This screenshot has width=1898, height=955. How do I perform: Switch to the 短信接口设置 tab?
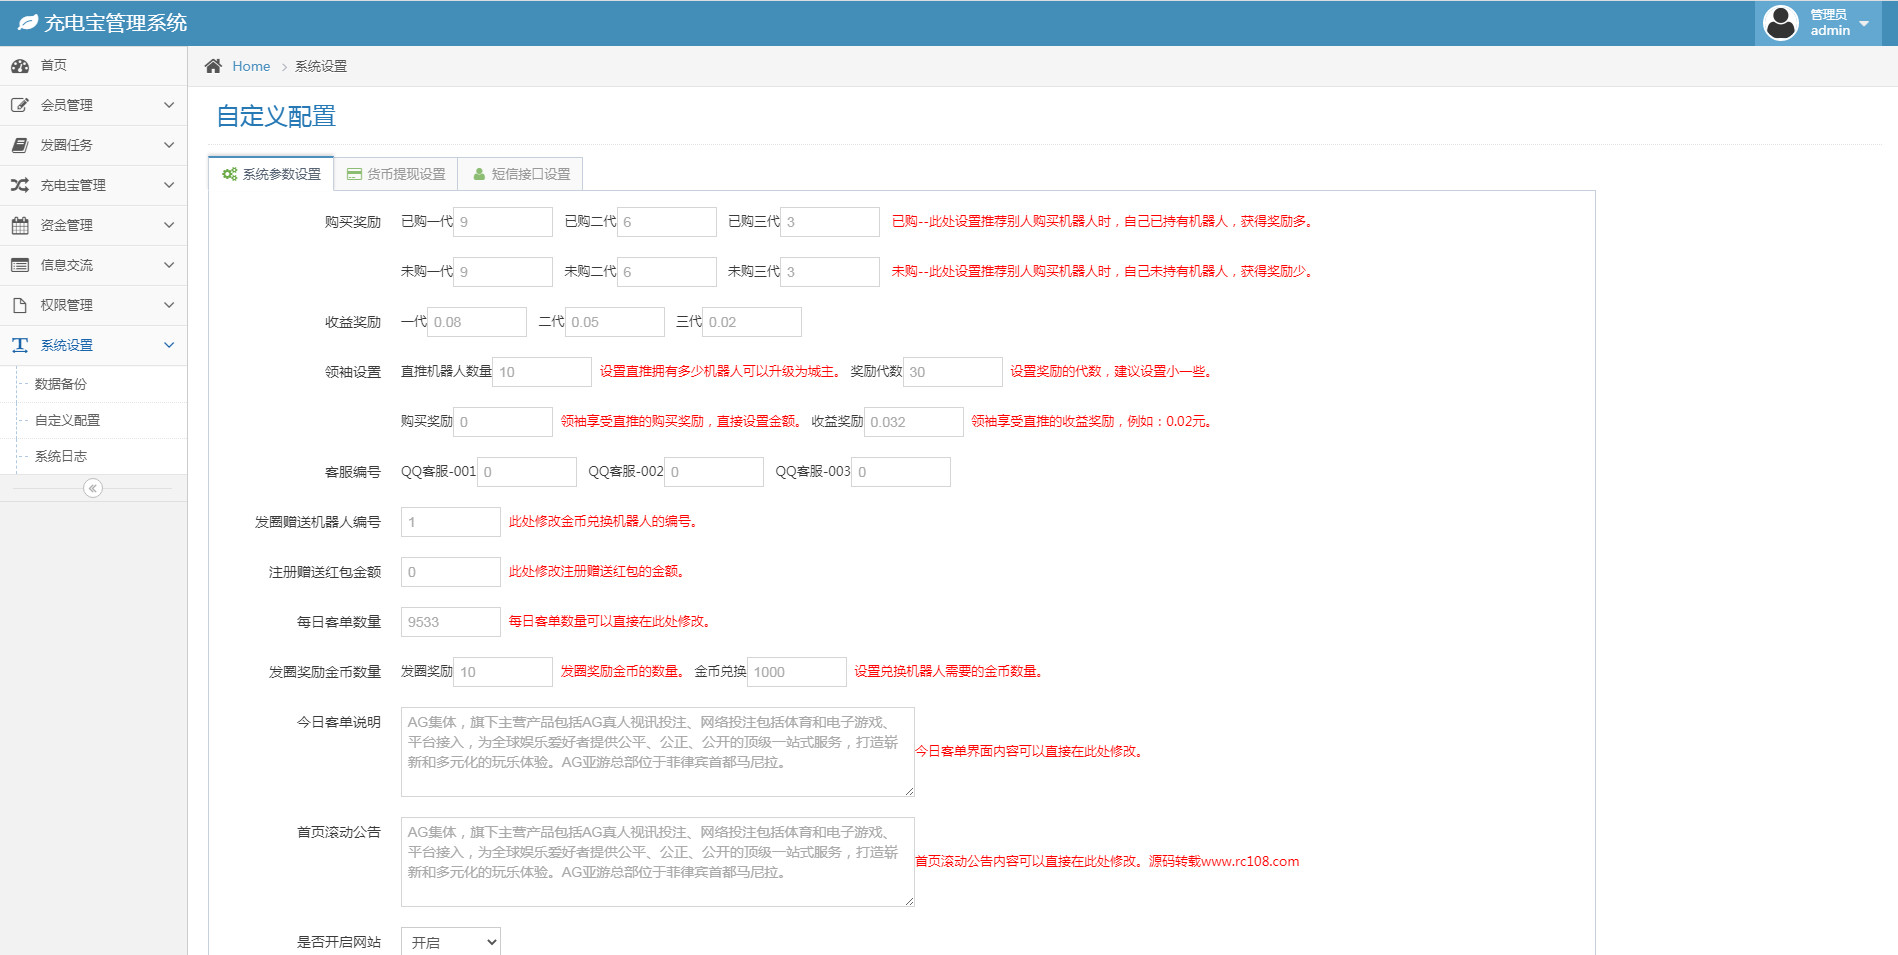click(x=521, y=174)
